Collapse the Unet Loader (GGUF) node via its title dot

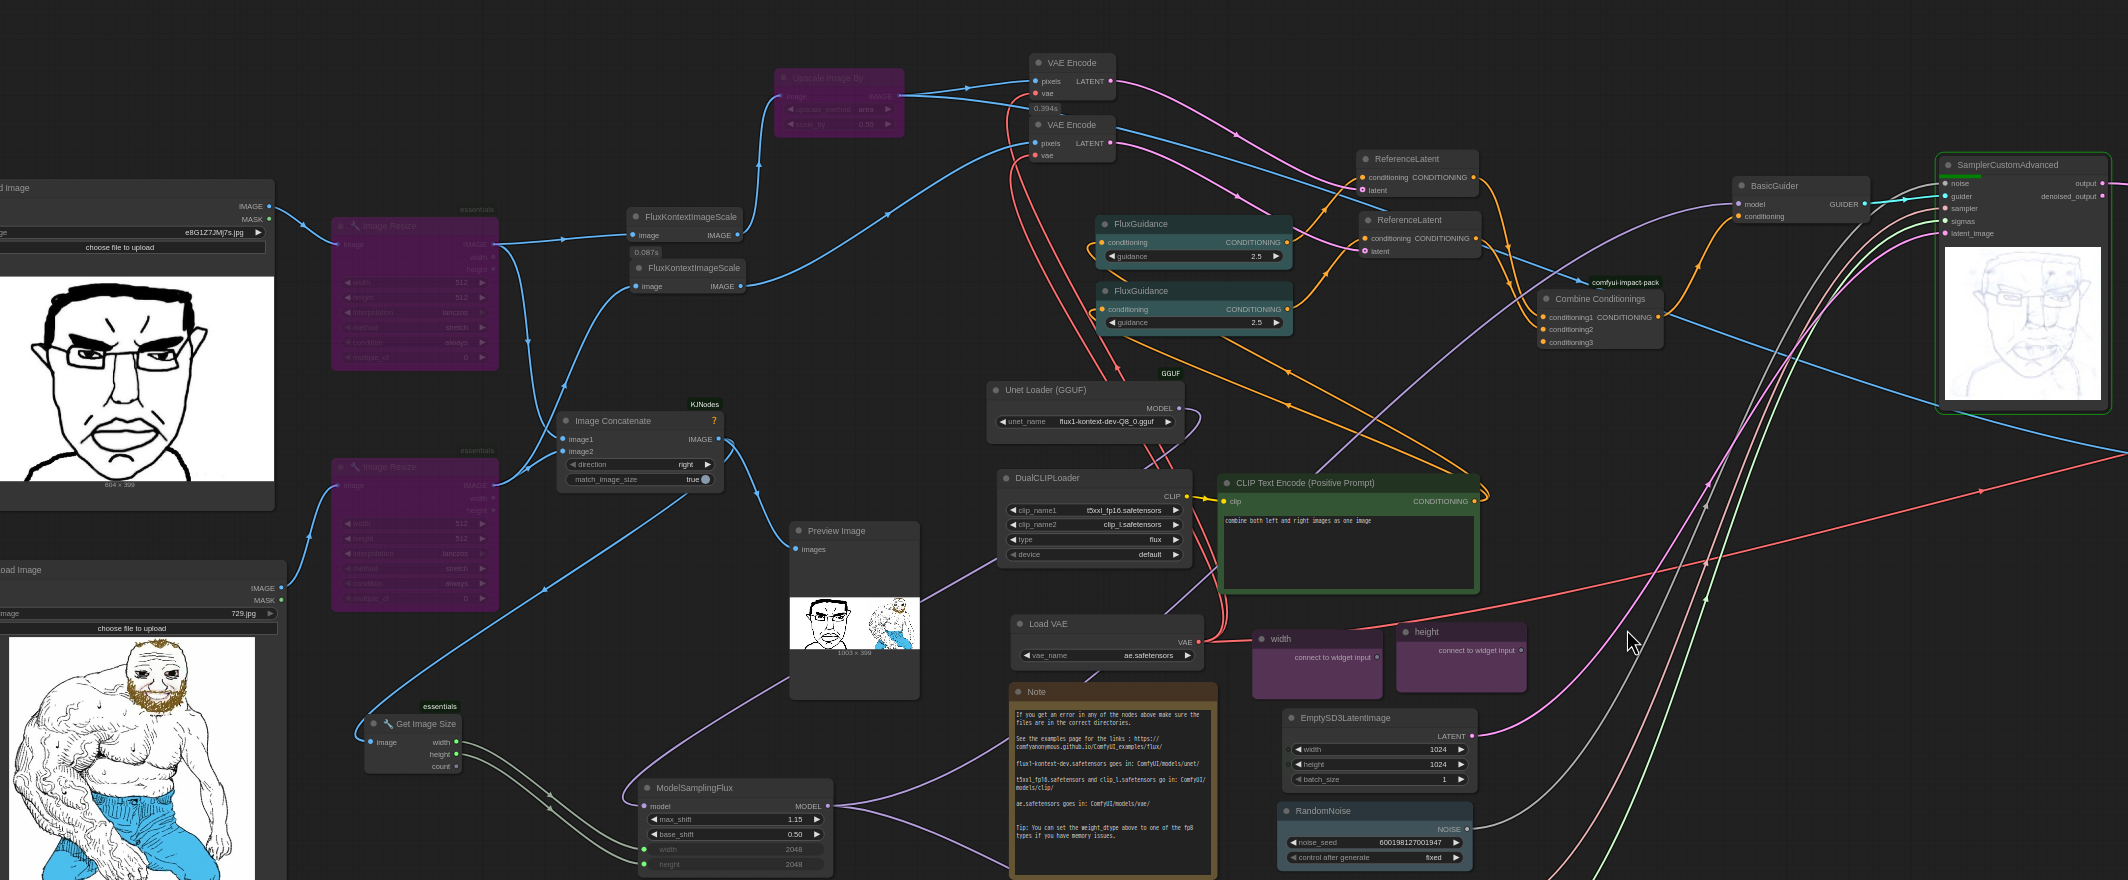(x=996, y=390)
